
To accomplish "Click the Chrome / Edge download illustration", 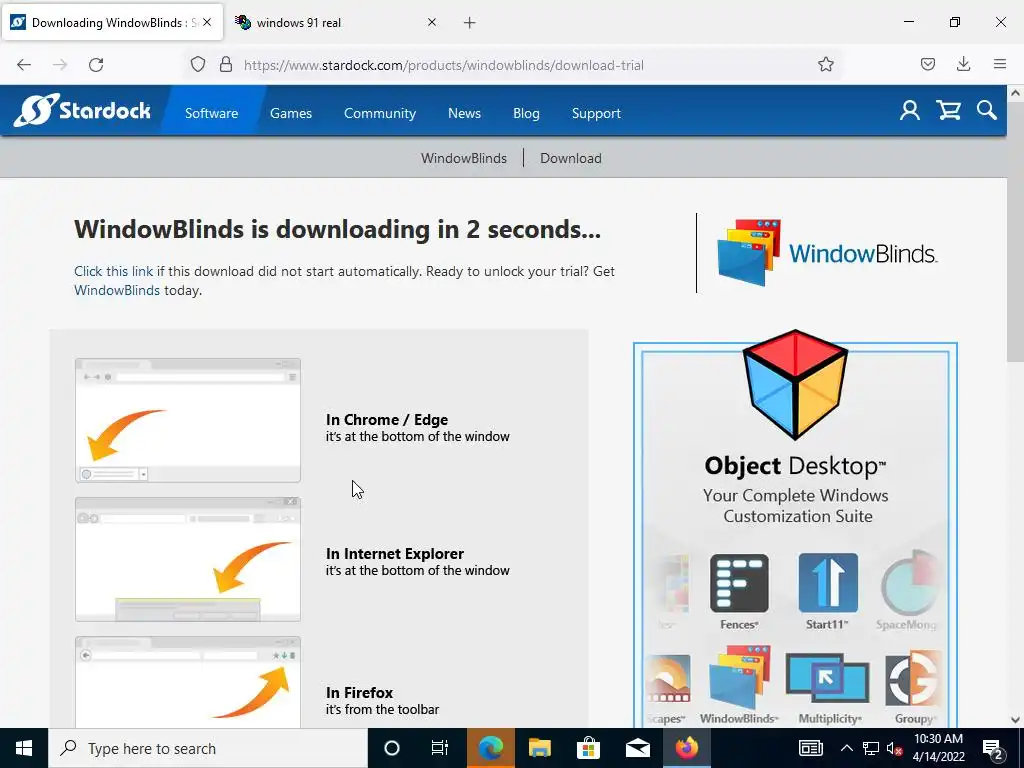I will 188,420.
